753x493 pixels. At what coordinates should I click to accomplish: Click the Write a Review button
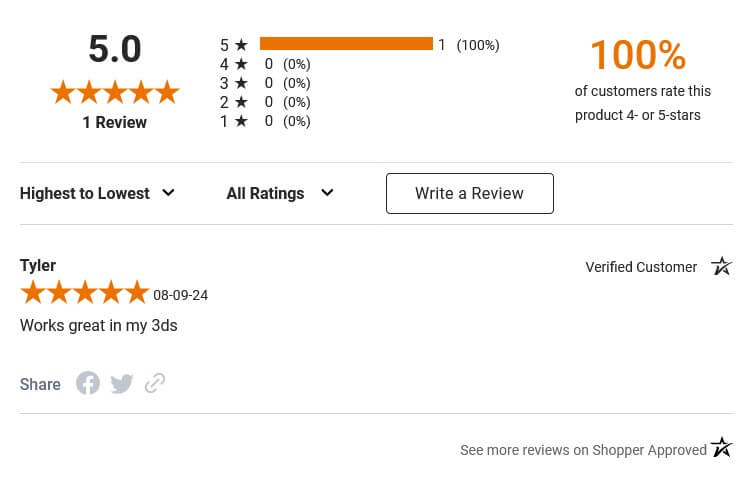469,193
